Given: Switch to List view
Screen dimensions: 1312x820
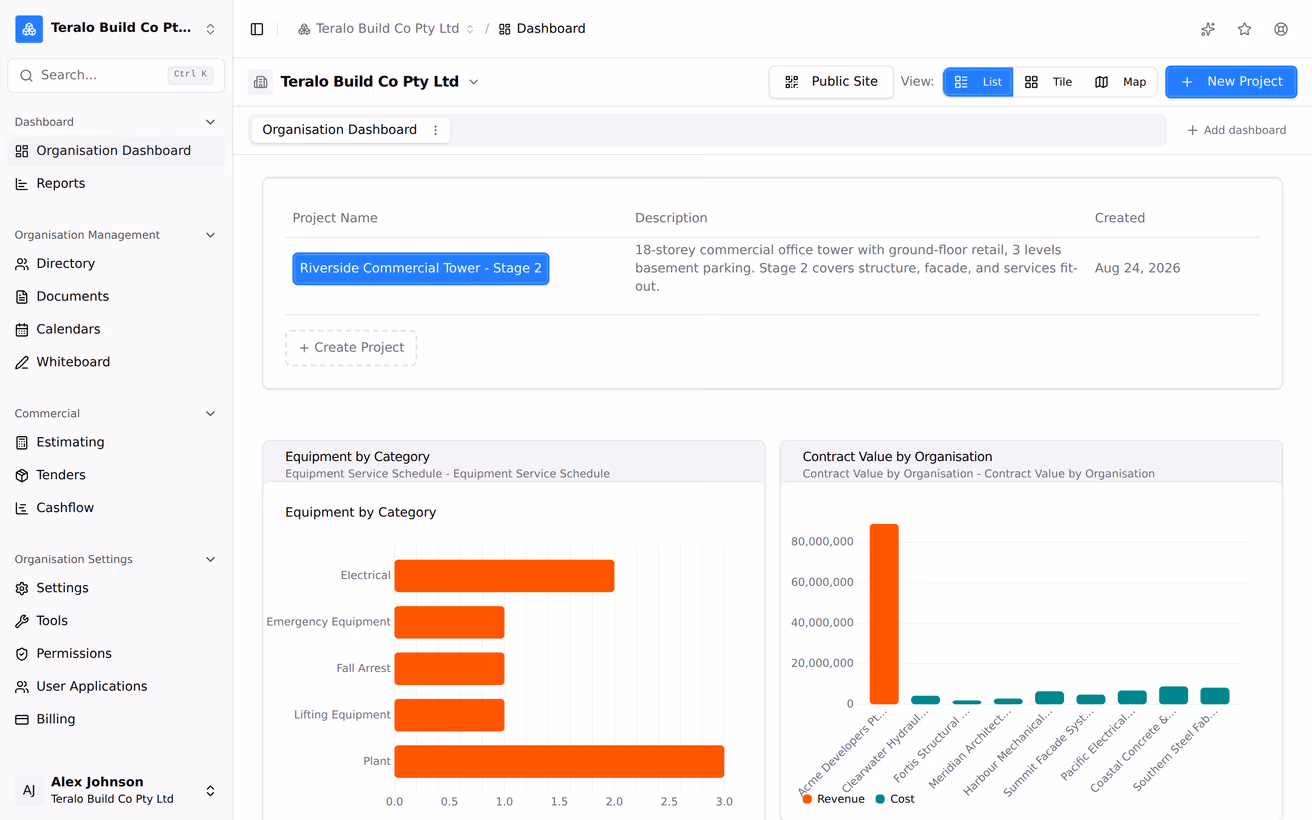Looking at the screenshot, I should point(978,82).
